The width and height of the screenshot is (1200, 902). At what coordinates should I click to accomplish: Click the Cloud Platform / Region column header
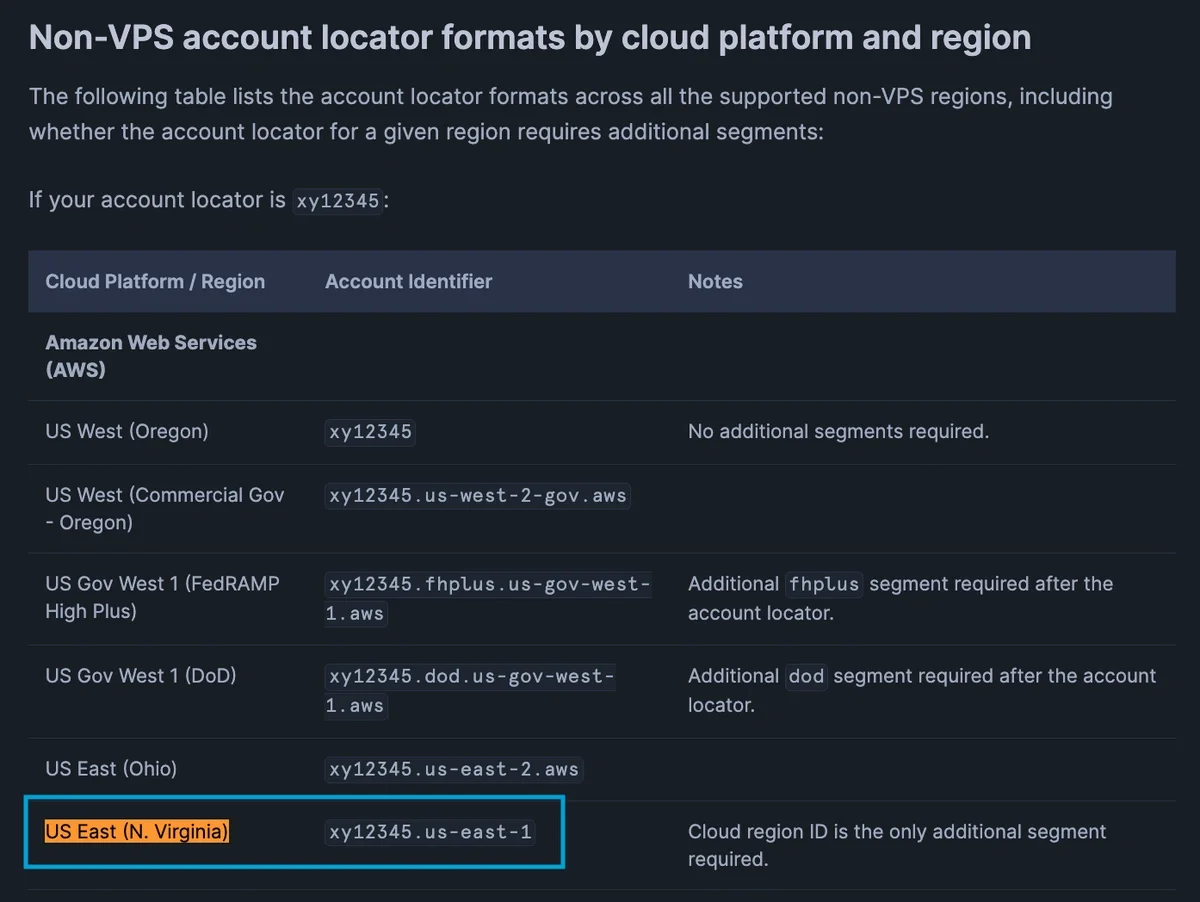[155, 282]
